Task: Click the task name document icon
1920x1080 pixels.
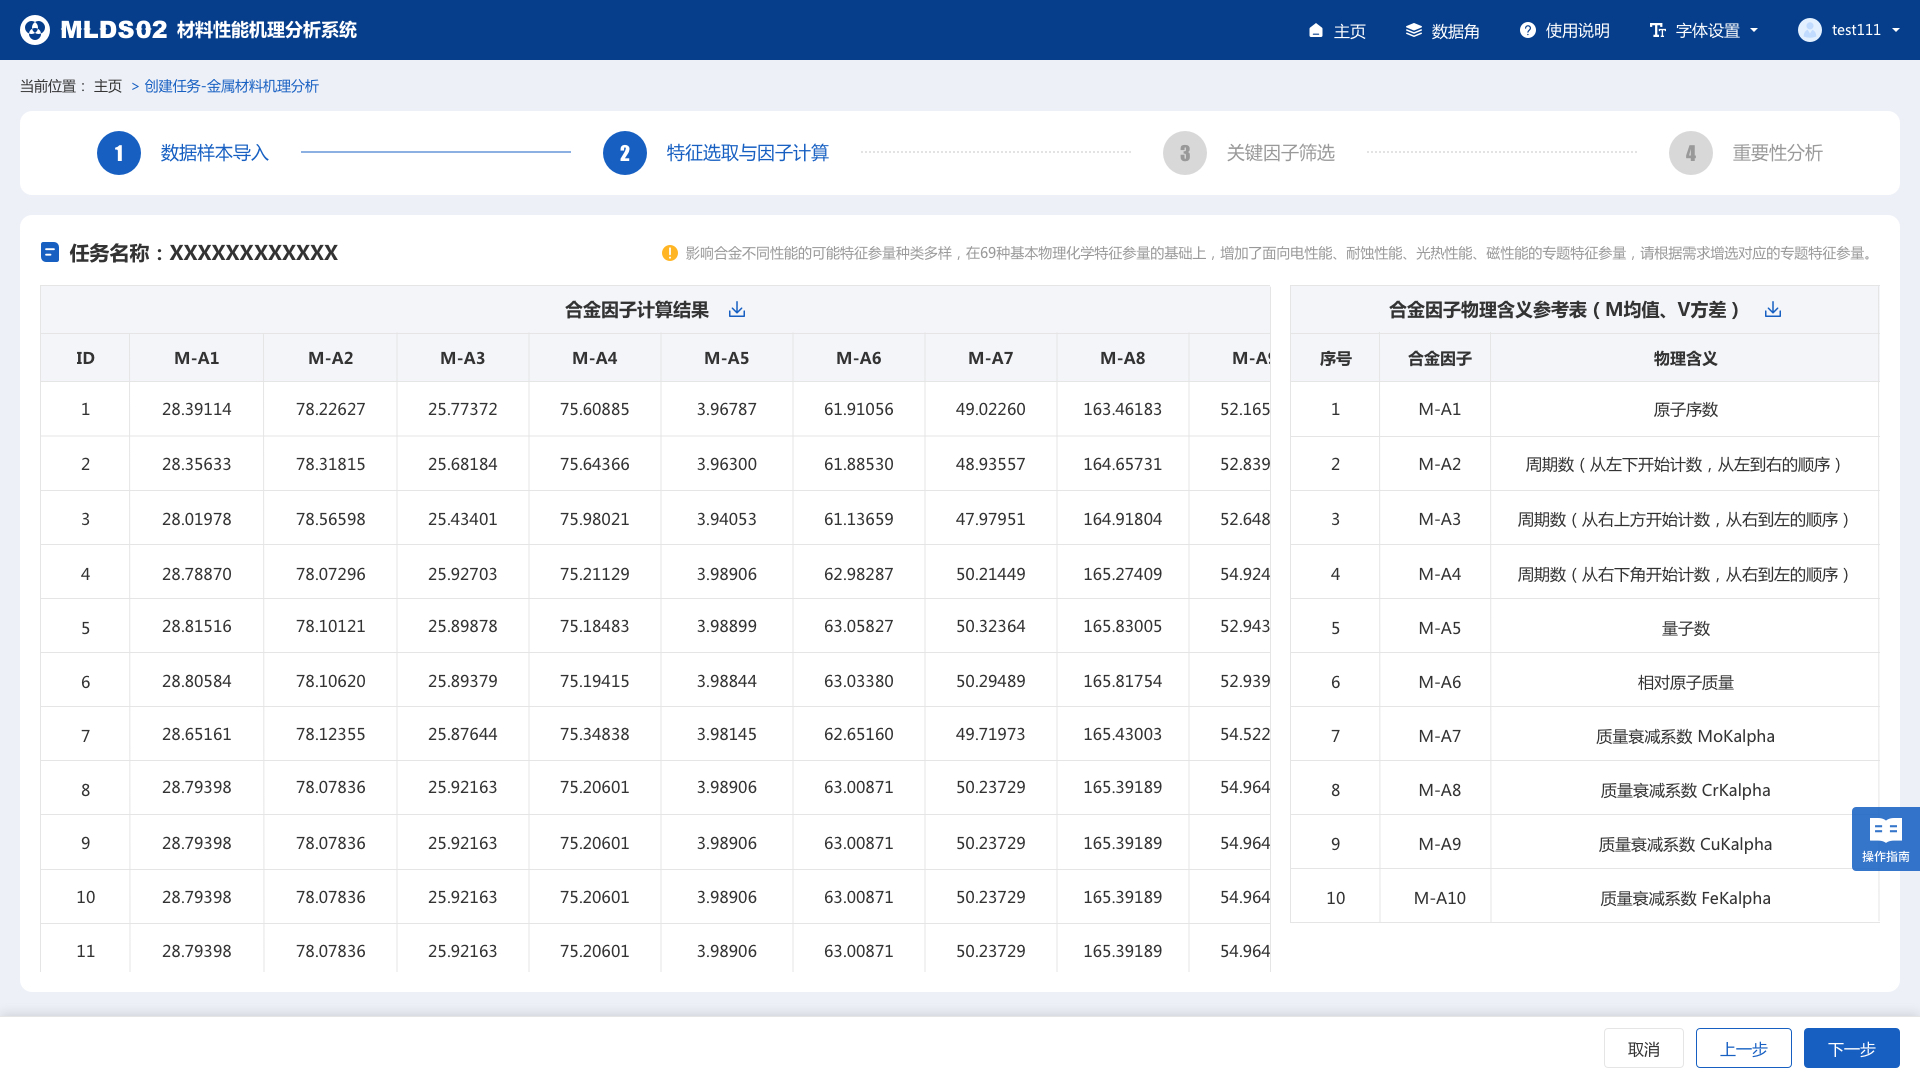Action: point(50,252)
